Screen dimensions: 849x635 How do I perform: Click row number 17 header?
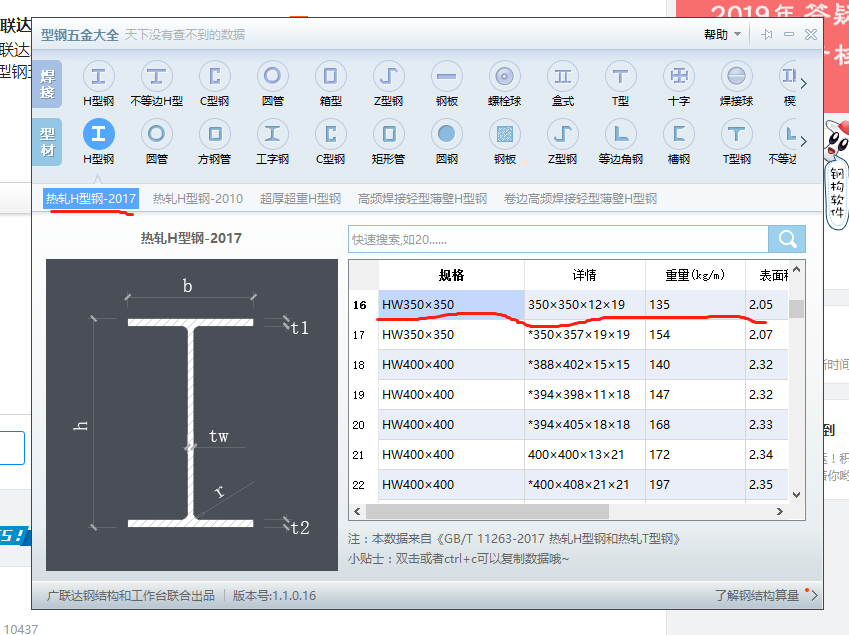[x=358, y=335]
